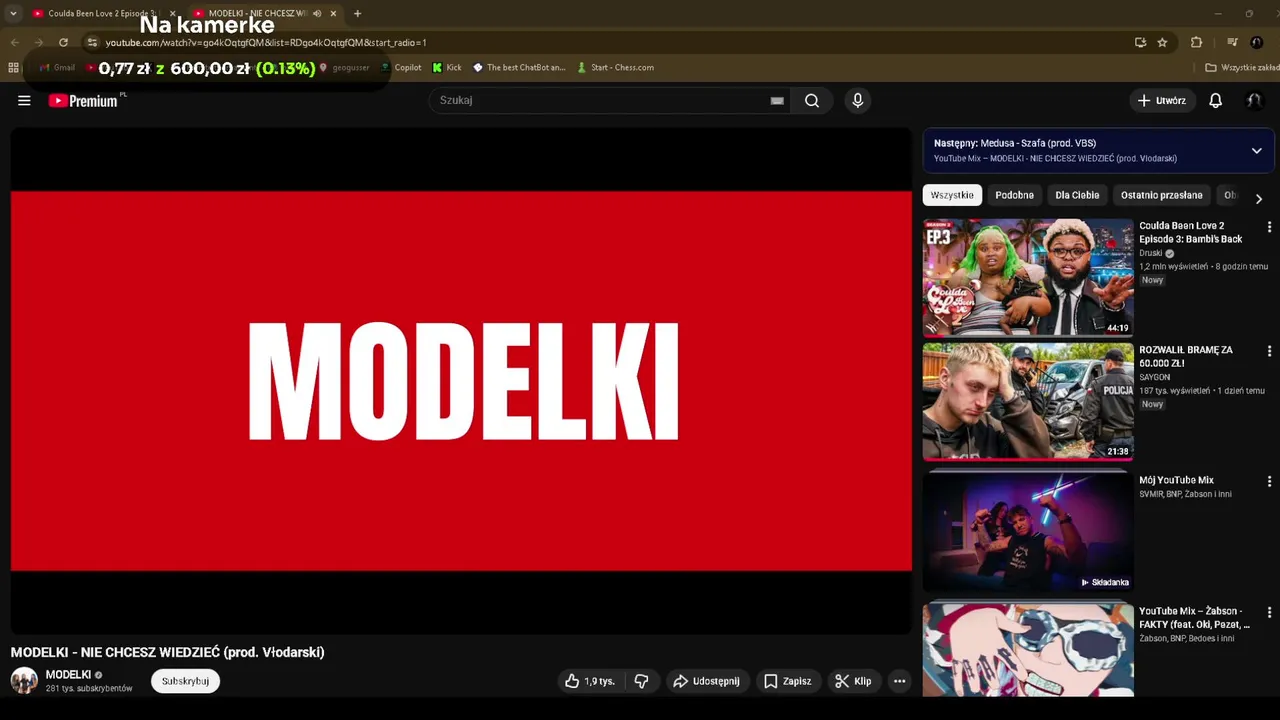Open the on-screen keyboard in search box

pos(777,100)
